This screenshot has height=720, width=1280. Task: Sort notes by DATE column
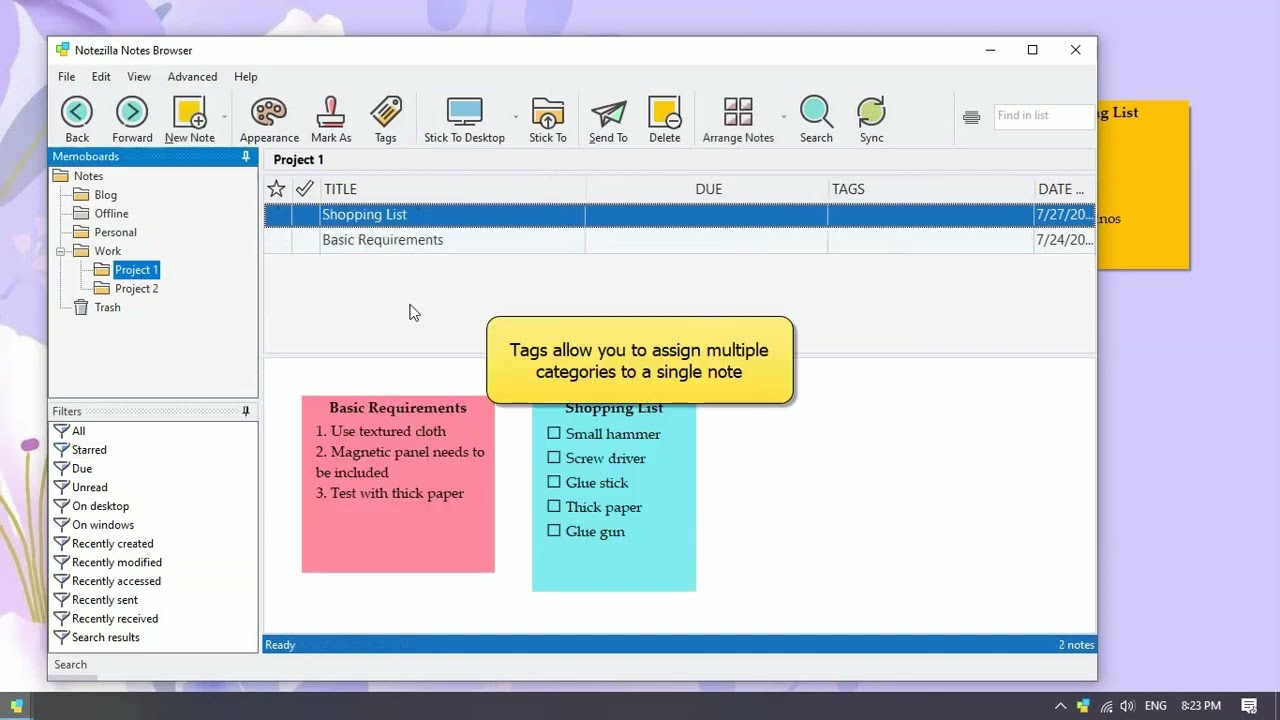1065,189
